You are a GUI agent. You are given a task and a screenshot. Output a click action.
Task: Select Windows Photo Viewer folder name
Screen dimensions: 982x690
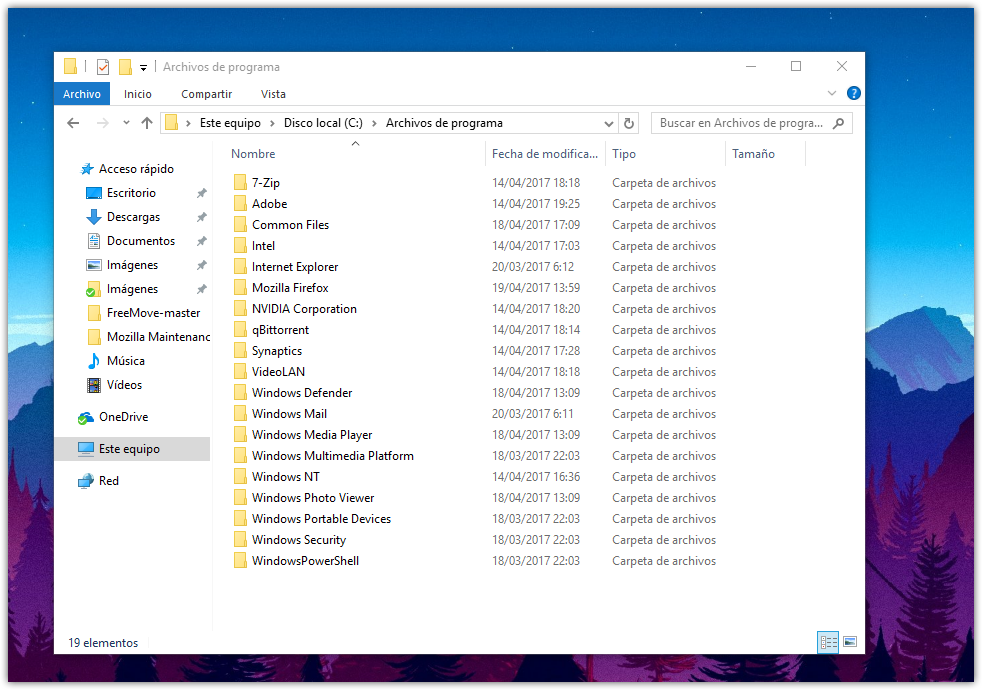point(313,498)
